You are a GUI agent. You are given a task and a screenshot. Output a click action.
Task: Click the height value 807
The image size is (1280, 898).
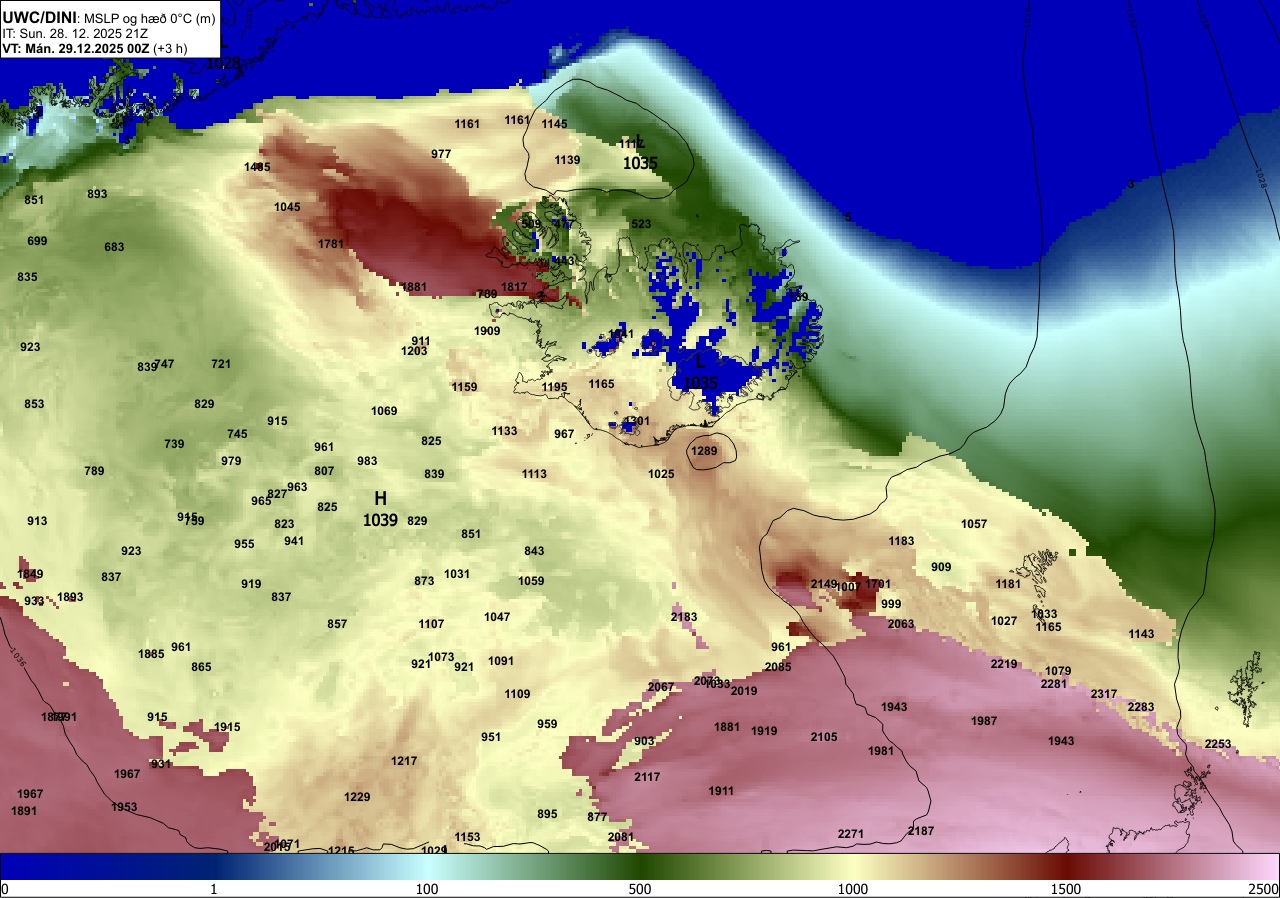tap(324, 471)
